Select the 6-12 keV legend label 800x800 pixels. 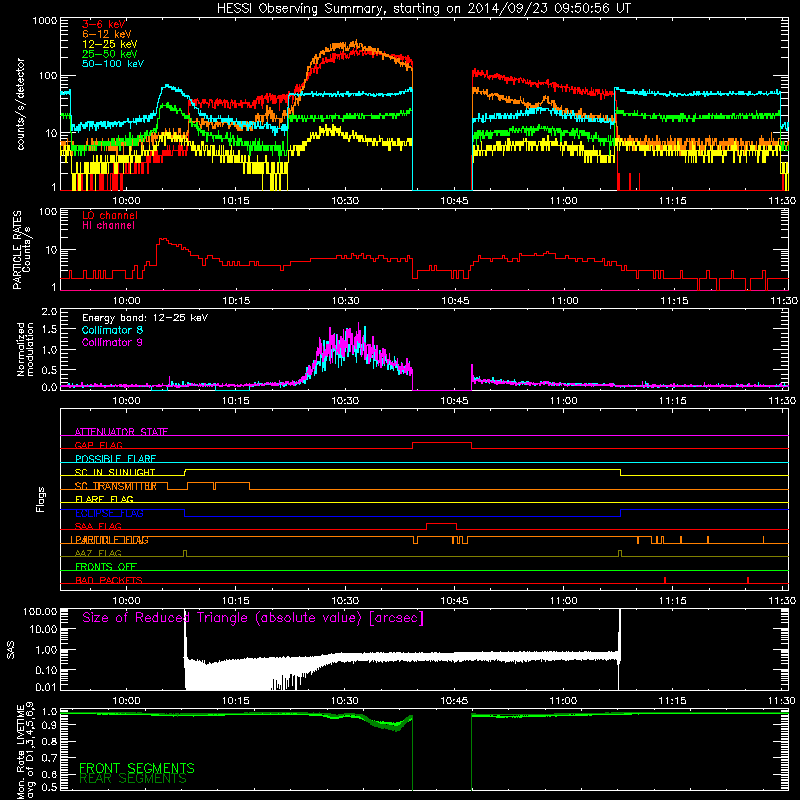107,34
